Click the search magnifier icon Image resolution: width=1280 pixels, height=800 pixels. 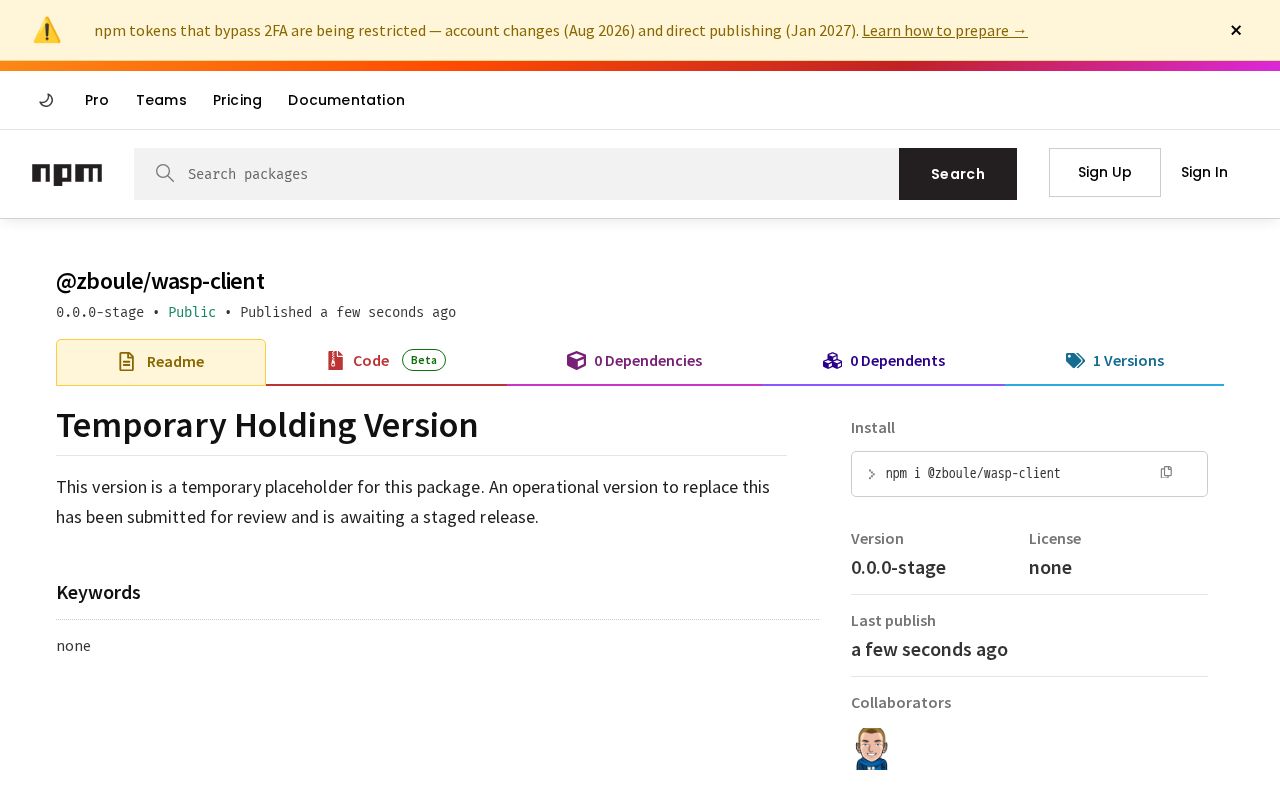pos(165,173)
